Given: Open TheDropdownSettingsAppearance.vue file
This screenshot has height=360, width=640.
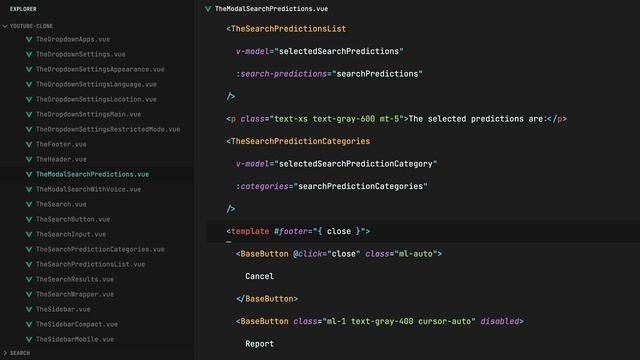Looking at the screenshot, I should (100, 69).
